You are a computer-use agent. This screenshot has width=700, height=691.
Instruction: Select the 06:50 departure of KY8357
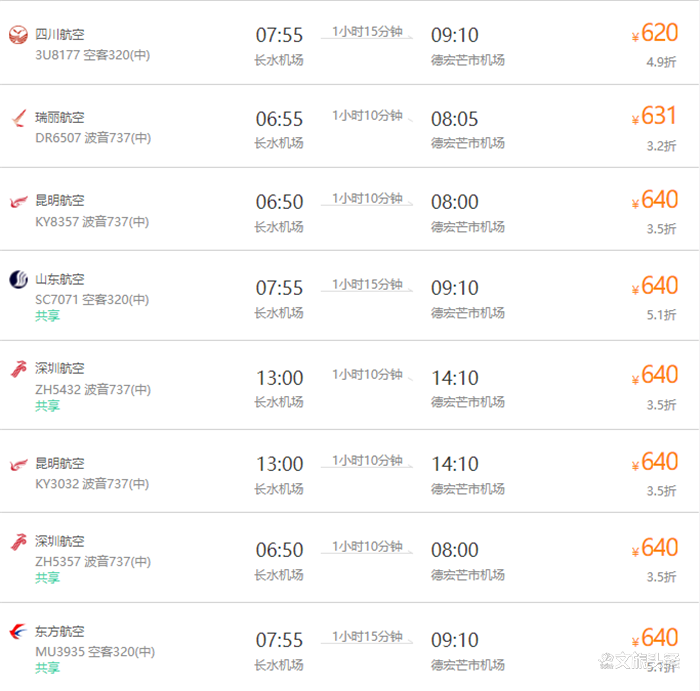tap(279, 202)
